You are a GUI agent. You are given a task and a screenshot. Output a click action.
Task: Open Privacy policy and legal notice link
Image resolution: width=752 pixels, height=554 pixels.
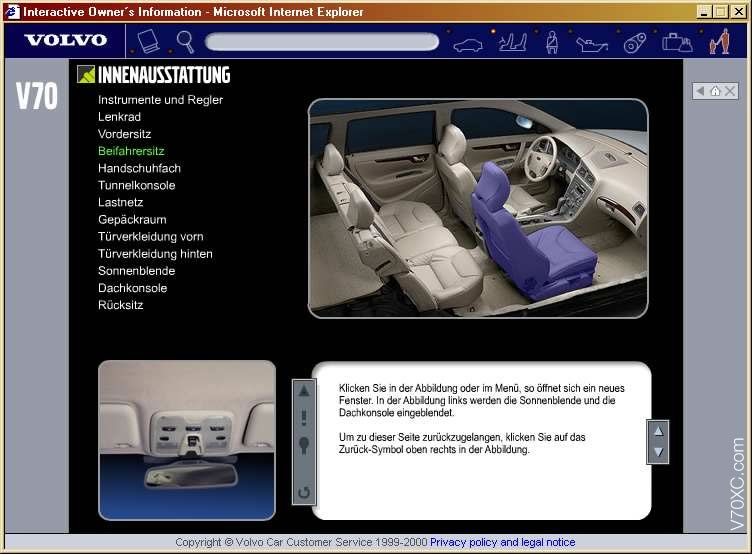click(503, 542)
